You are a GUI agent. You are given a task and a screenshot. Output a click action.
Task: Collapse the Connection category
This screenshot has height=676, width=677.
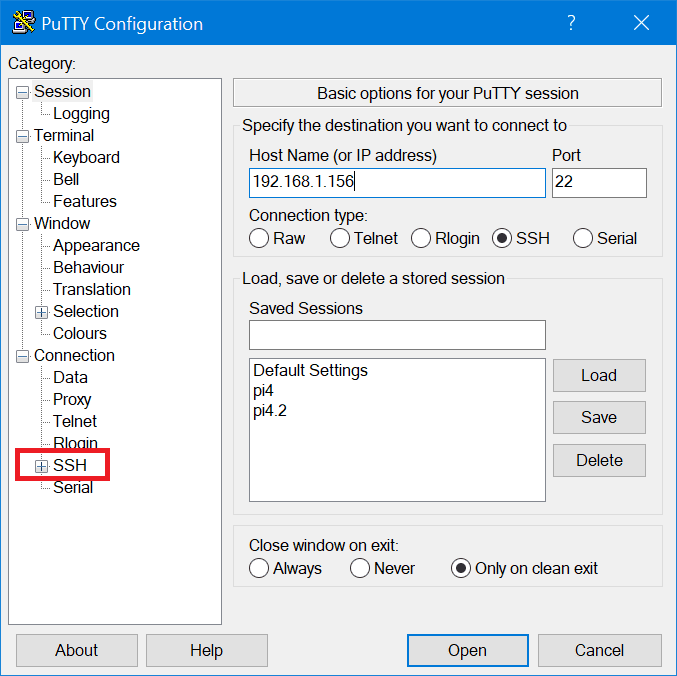(22, 356)
